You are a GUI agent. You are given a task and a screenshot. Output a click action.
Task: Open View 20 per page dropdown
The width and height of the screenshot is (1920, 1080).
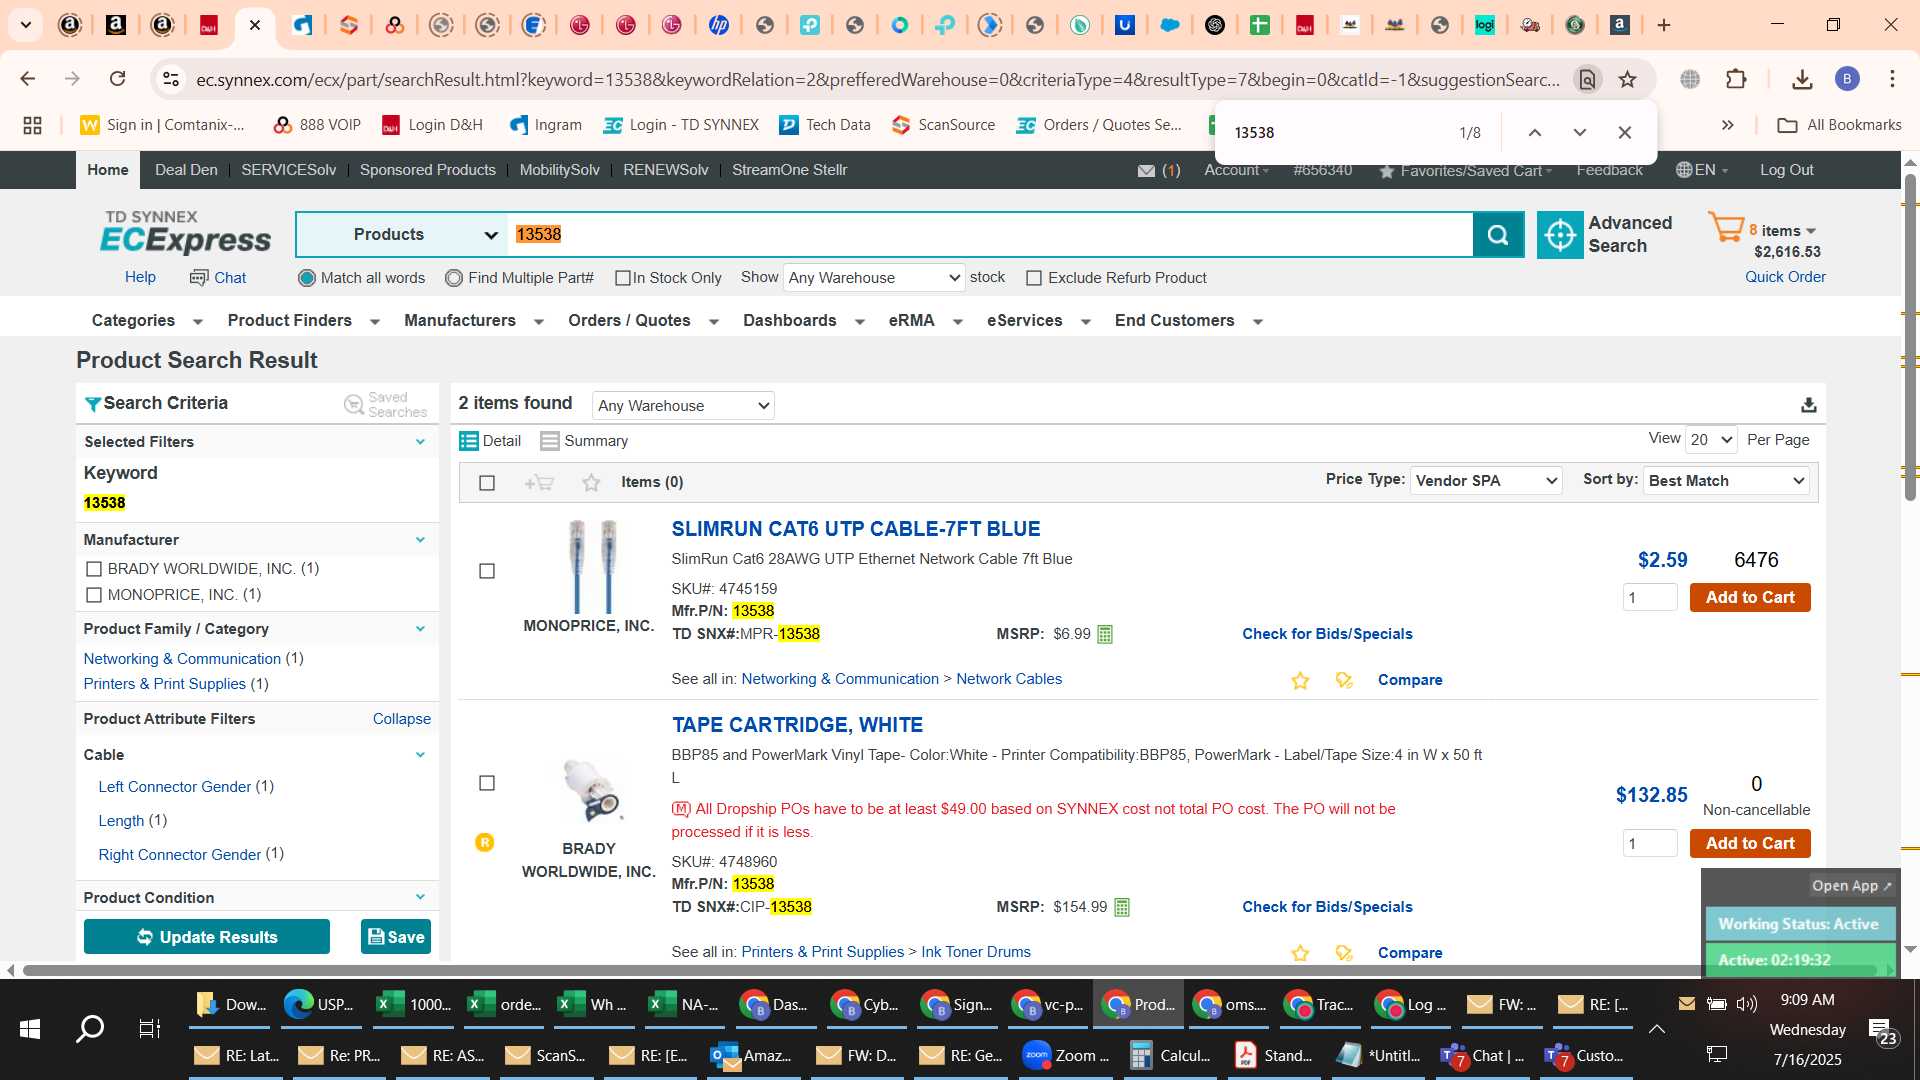(1711, 440)
